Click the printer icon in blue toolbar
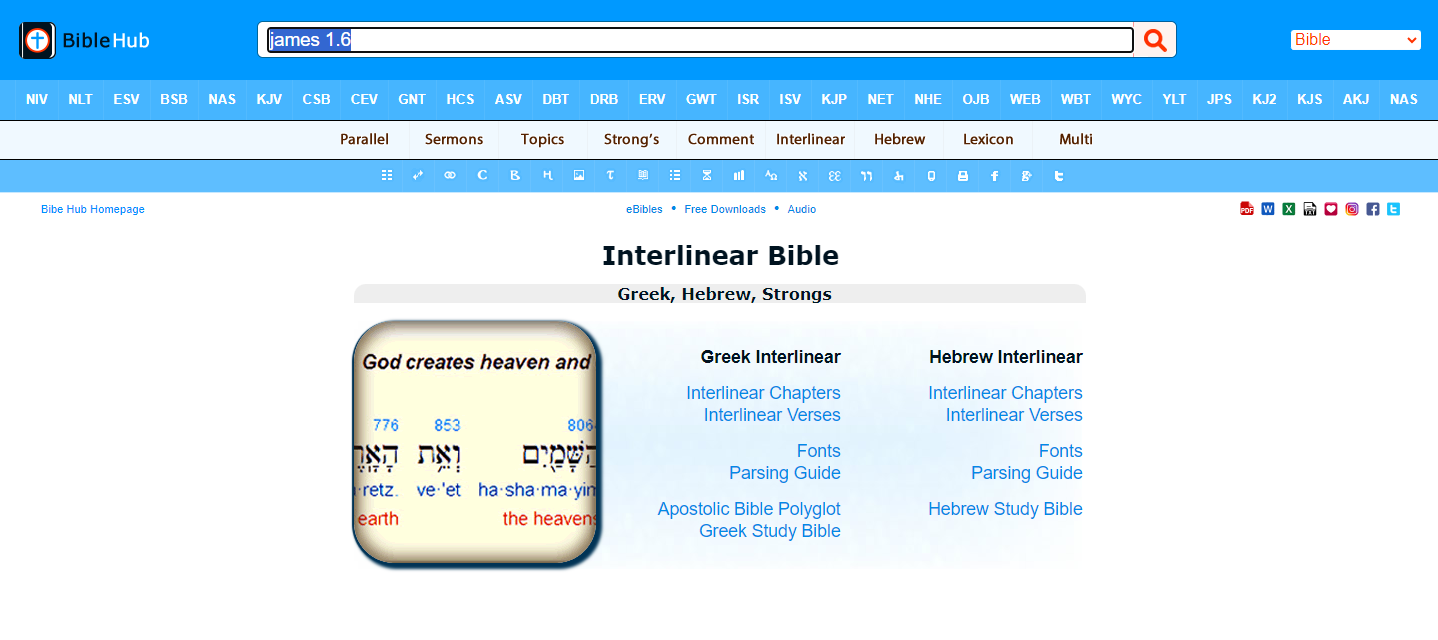This screenshot has width=1438, height=640. [963, 175]
